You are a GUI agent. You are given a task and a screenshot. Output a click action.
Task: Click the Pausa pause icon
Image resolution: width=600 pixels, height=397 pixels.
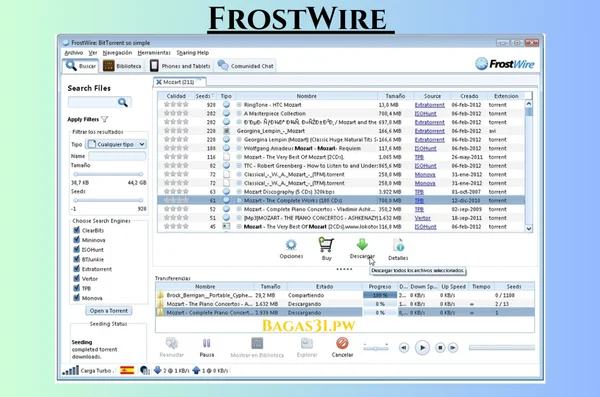(x=207, y=343)
